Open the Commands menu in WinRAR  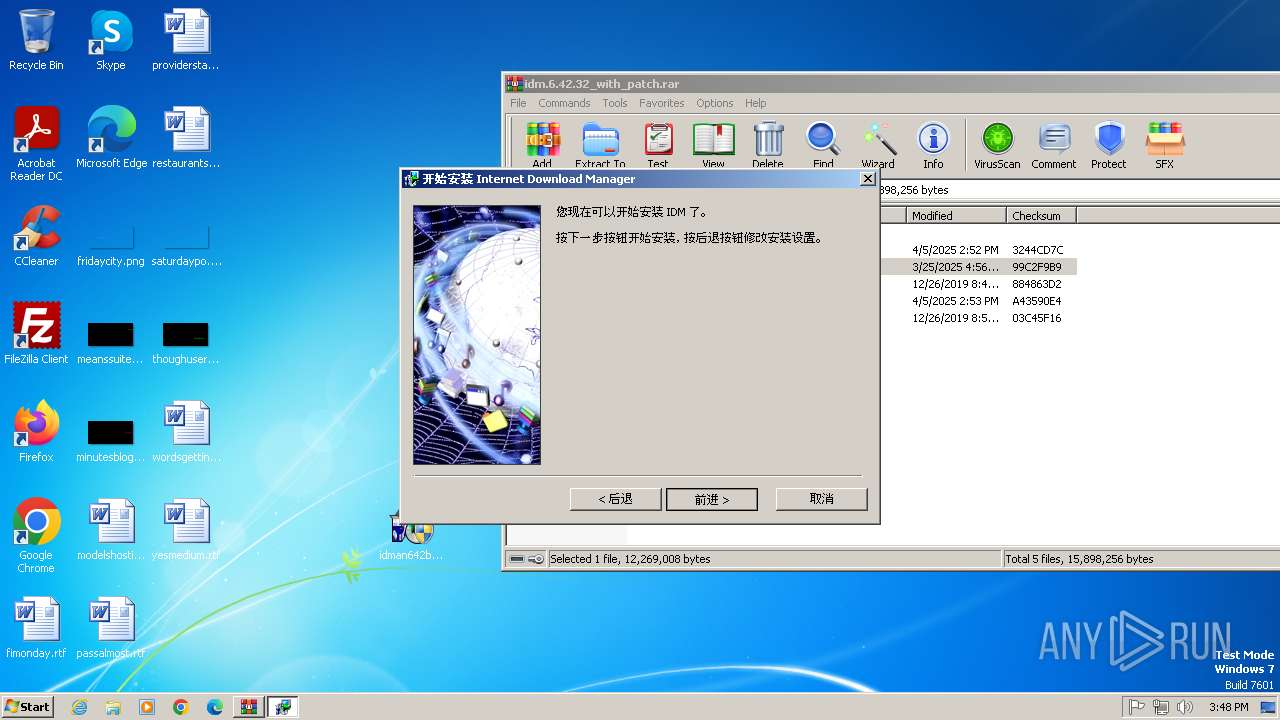coord(564,103)
